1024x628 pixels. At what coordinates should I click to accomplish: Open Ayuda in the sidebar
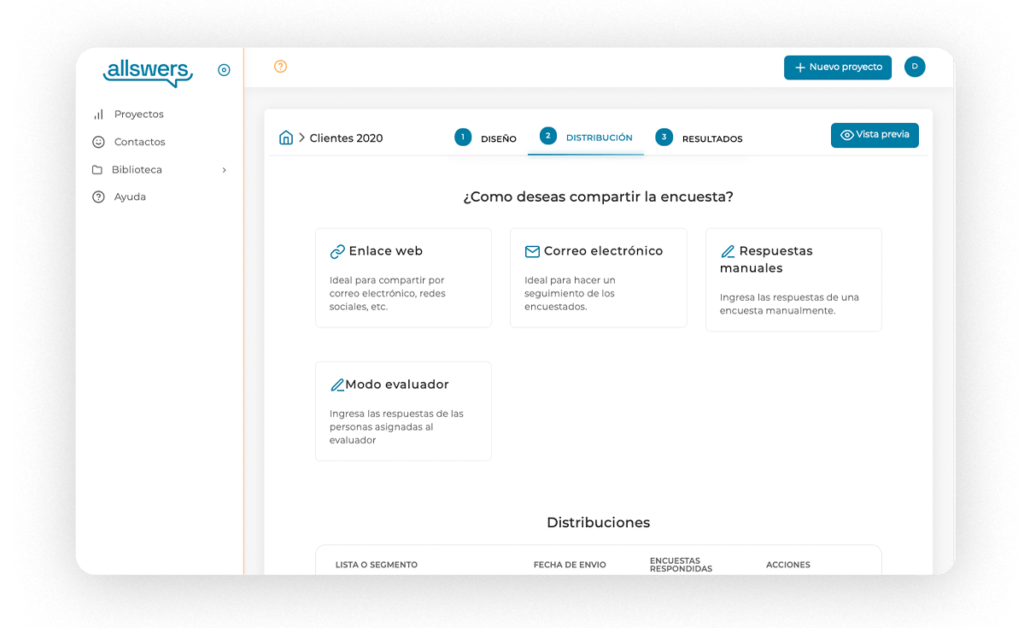point(129,197)
